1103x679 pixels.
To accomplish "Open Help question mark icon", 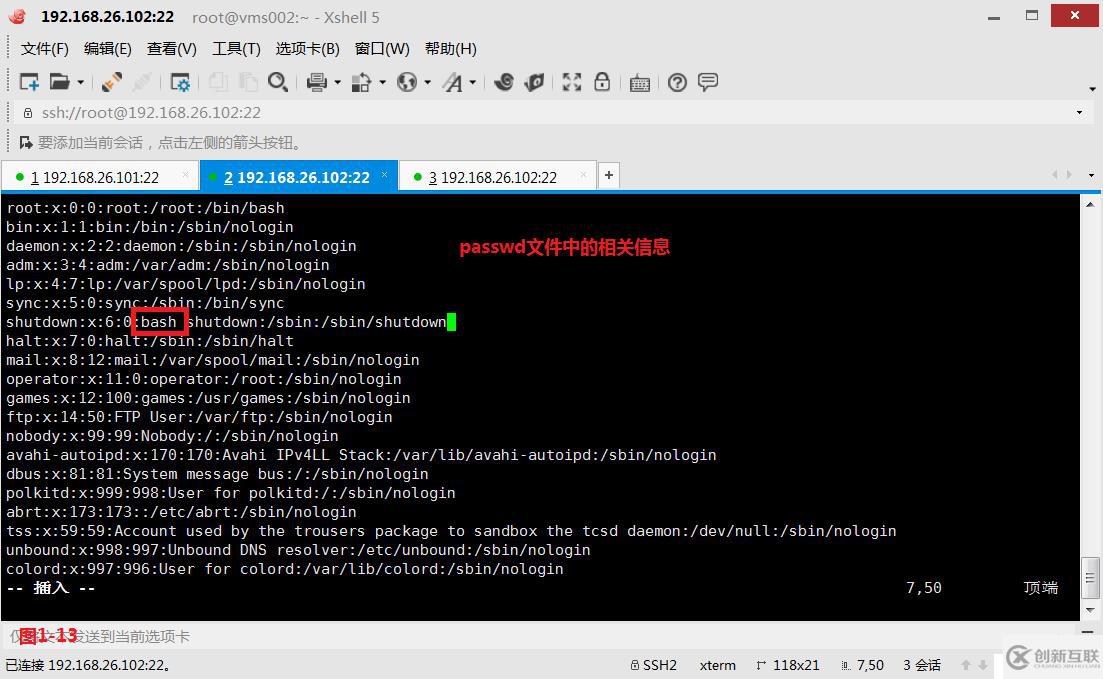I will (677, 82).
